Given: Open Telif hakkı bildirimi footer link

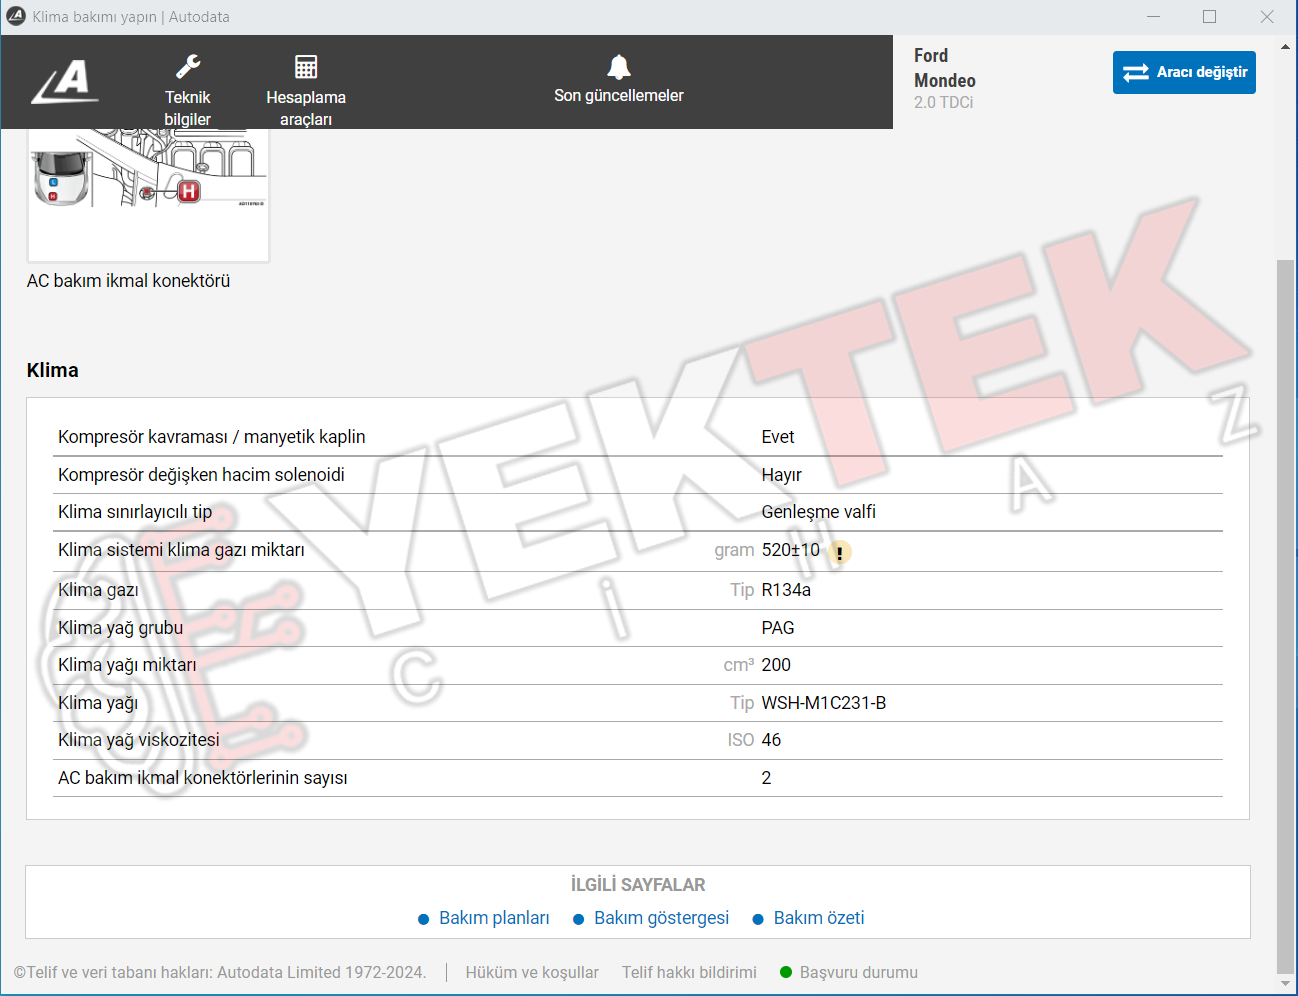Looking at the screenshot, I should [x=689, y=972].
